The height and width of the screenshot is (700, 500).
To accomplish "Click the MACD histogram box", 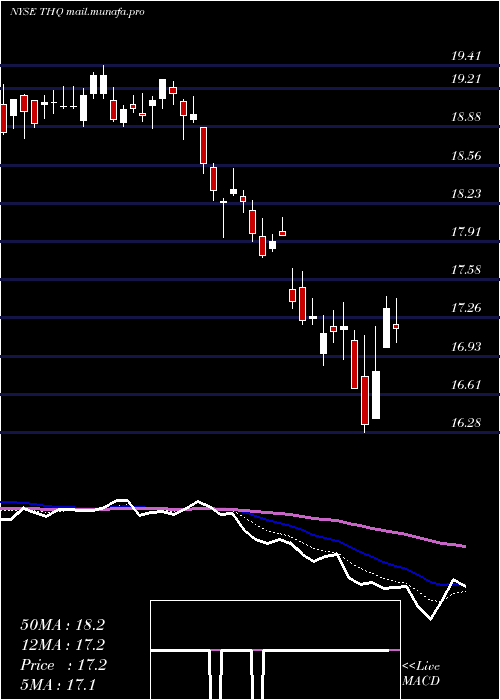I will 275,650.
